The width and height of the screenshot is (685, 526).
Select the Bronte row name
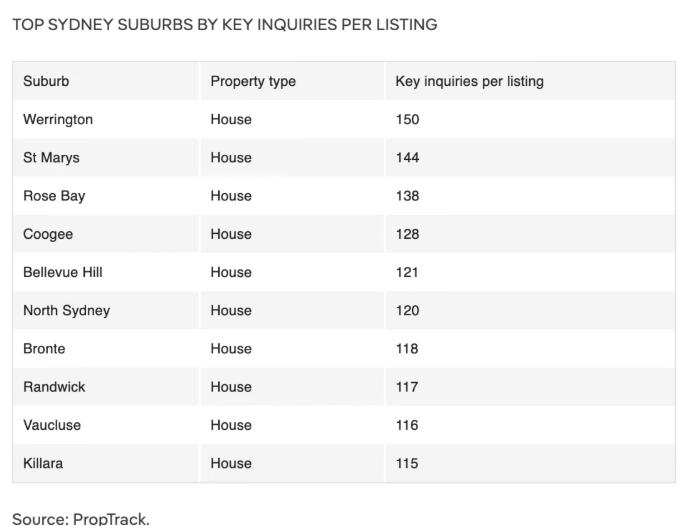click(x=44, y=349)
